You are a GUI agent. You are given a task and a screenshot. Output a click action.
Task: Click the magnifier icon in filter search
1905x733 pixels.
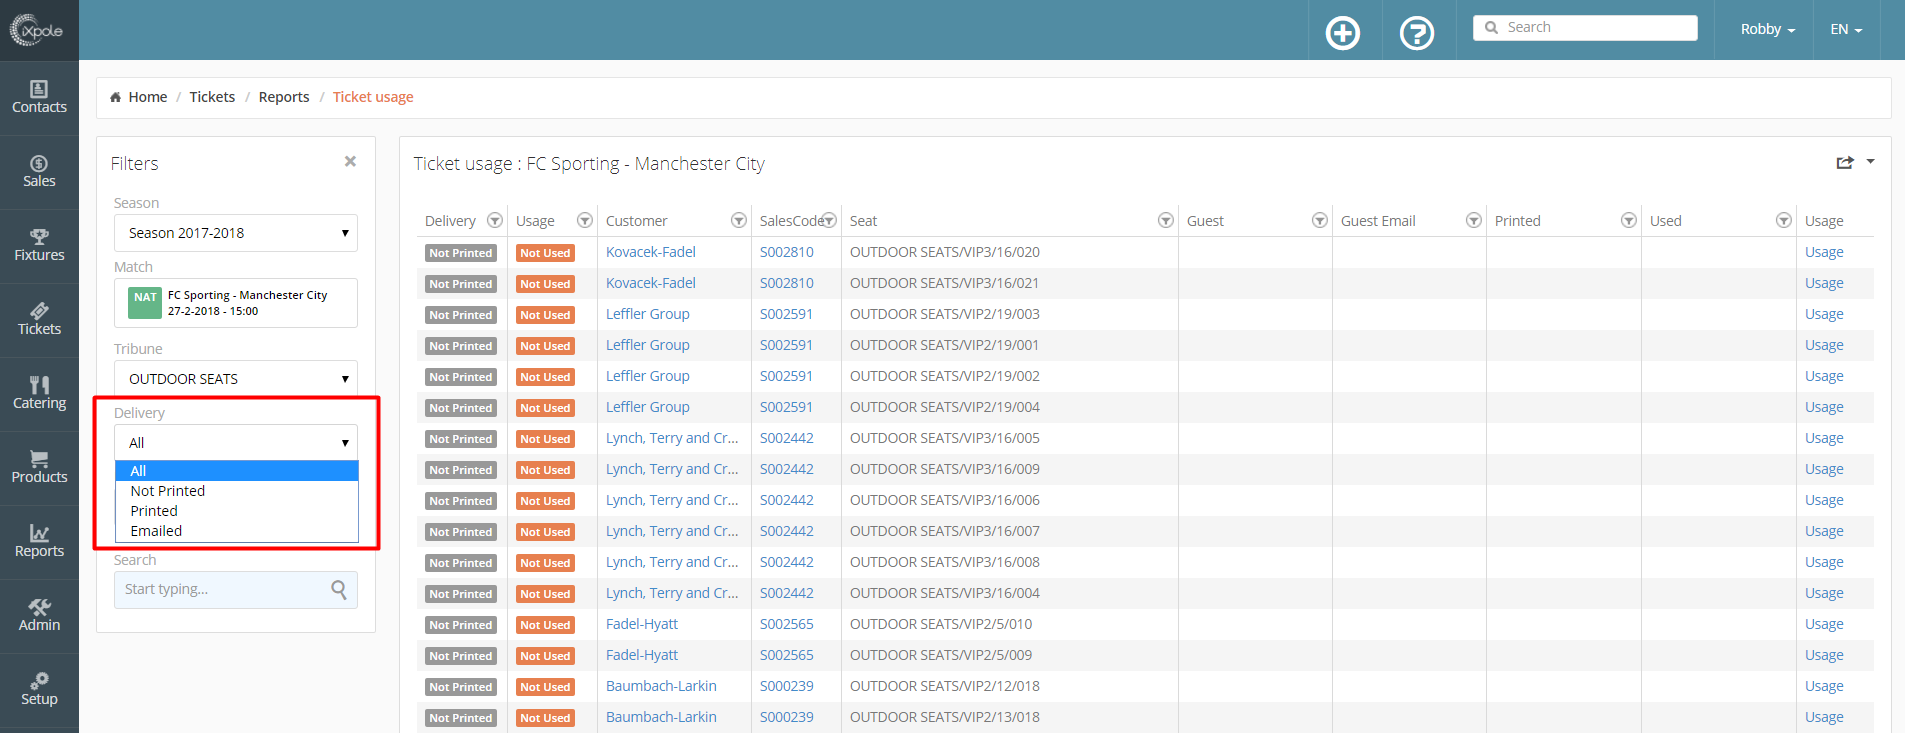coord(339,590)
